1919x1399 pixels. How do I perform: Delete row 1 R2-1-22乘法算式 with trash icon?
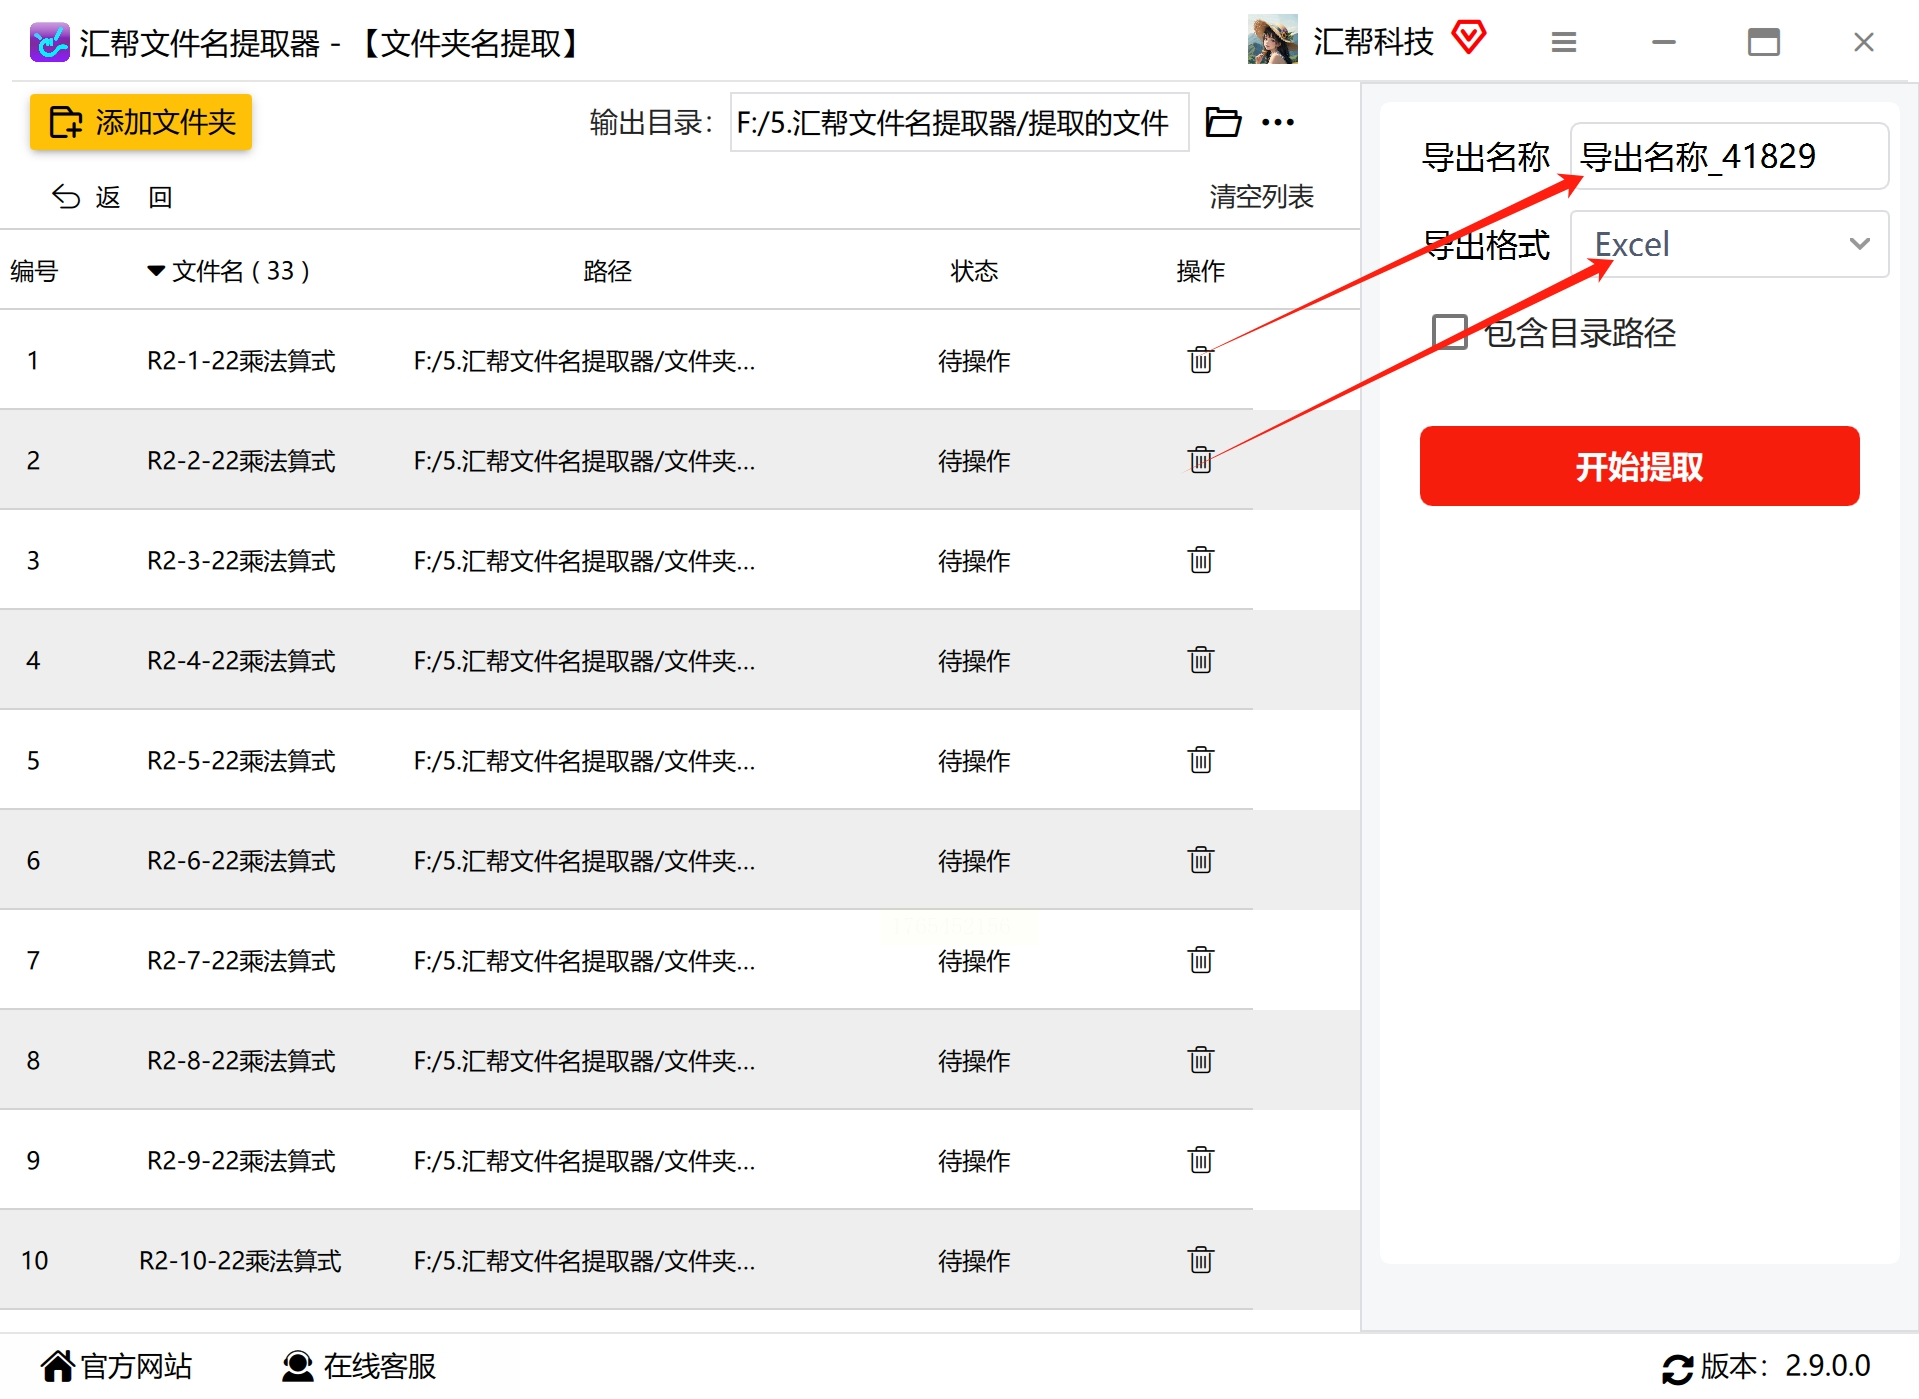click(x=1200, y=359)
